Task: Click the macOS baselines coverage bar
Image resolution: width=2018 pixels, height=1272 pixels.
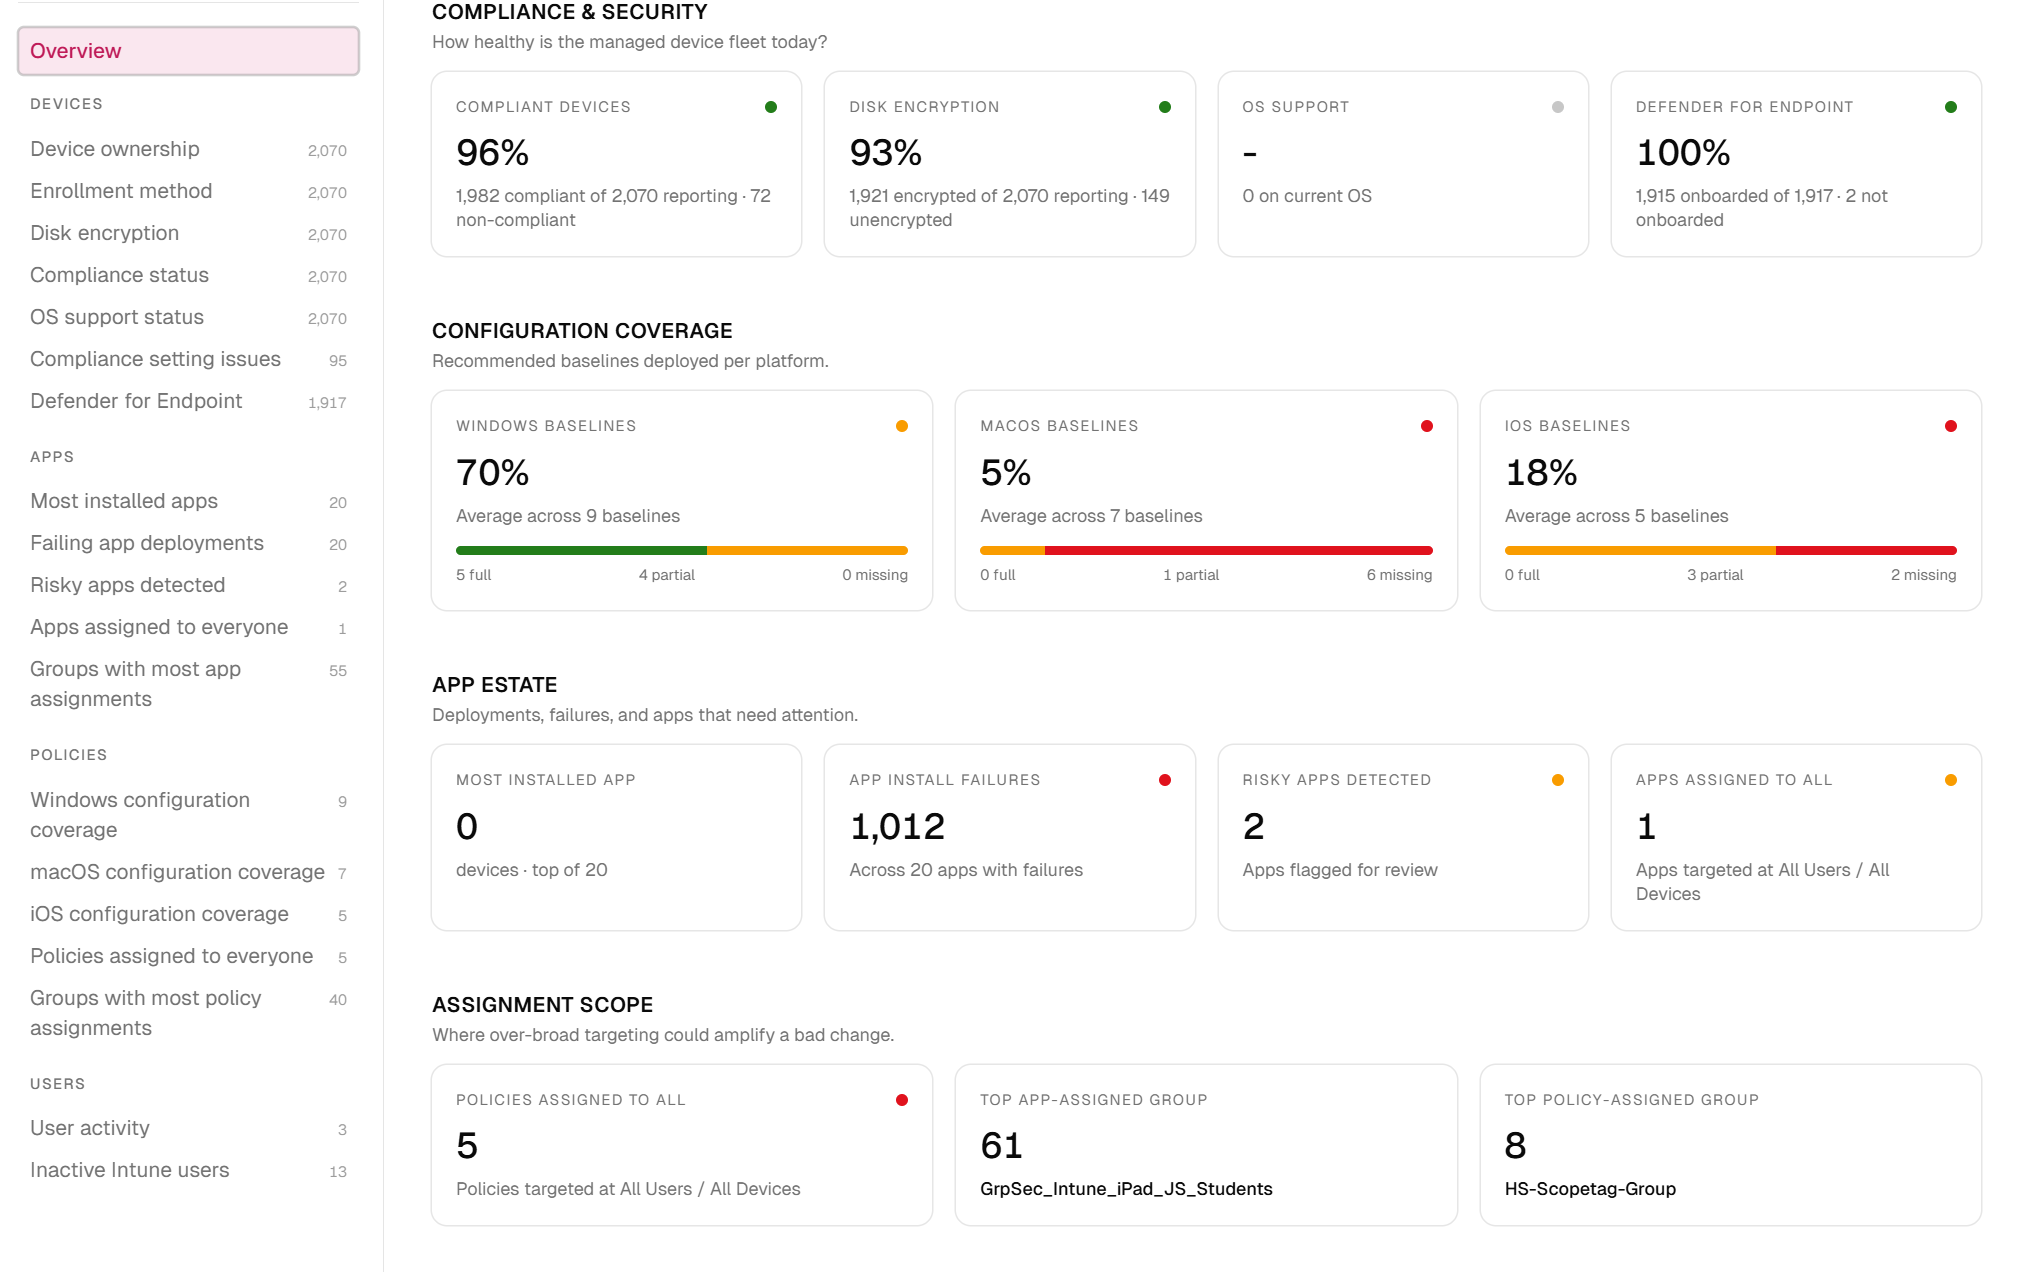Action: tap(1206, 550)
